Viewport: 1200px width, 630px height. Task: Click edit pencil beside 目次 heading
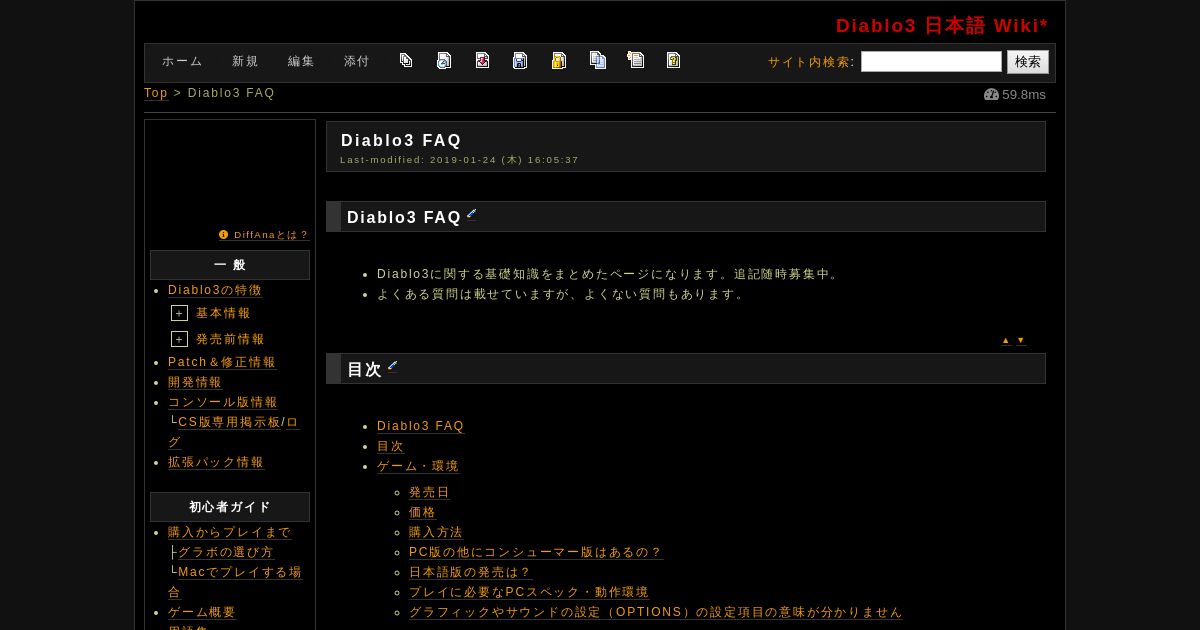[392, 366]
